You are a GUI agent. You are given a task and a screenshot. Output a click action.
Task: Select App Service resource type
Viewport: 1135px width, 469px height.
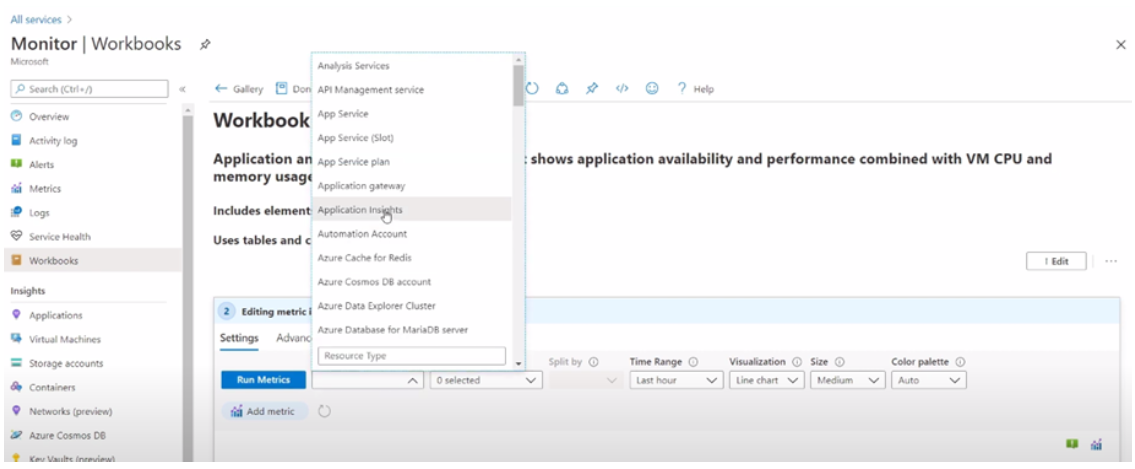411,114
